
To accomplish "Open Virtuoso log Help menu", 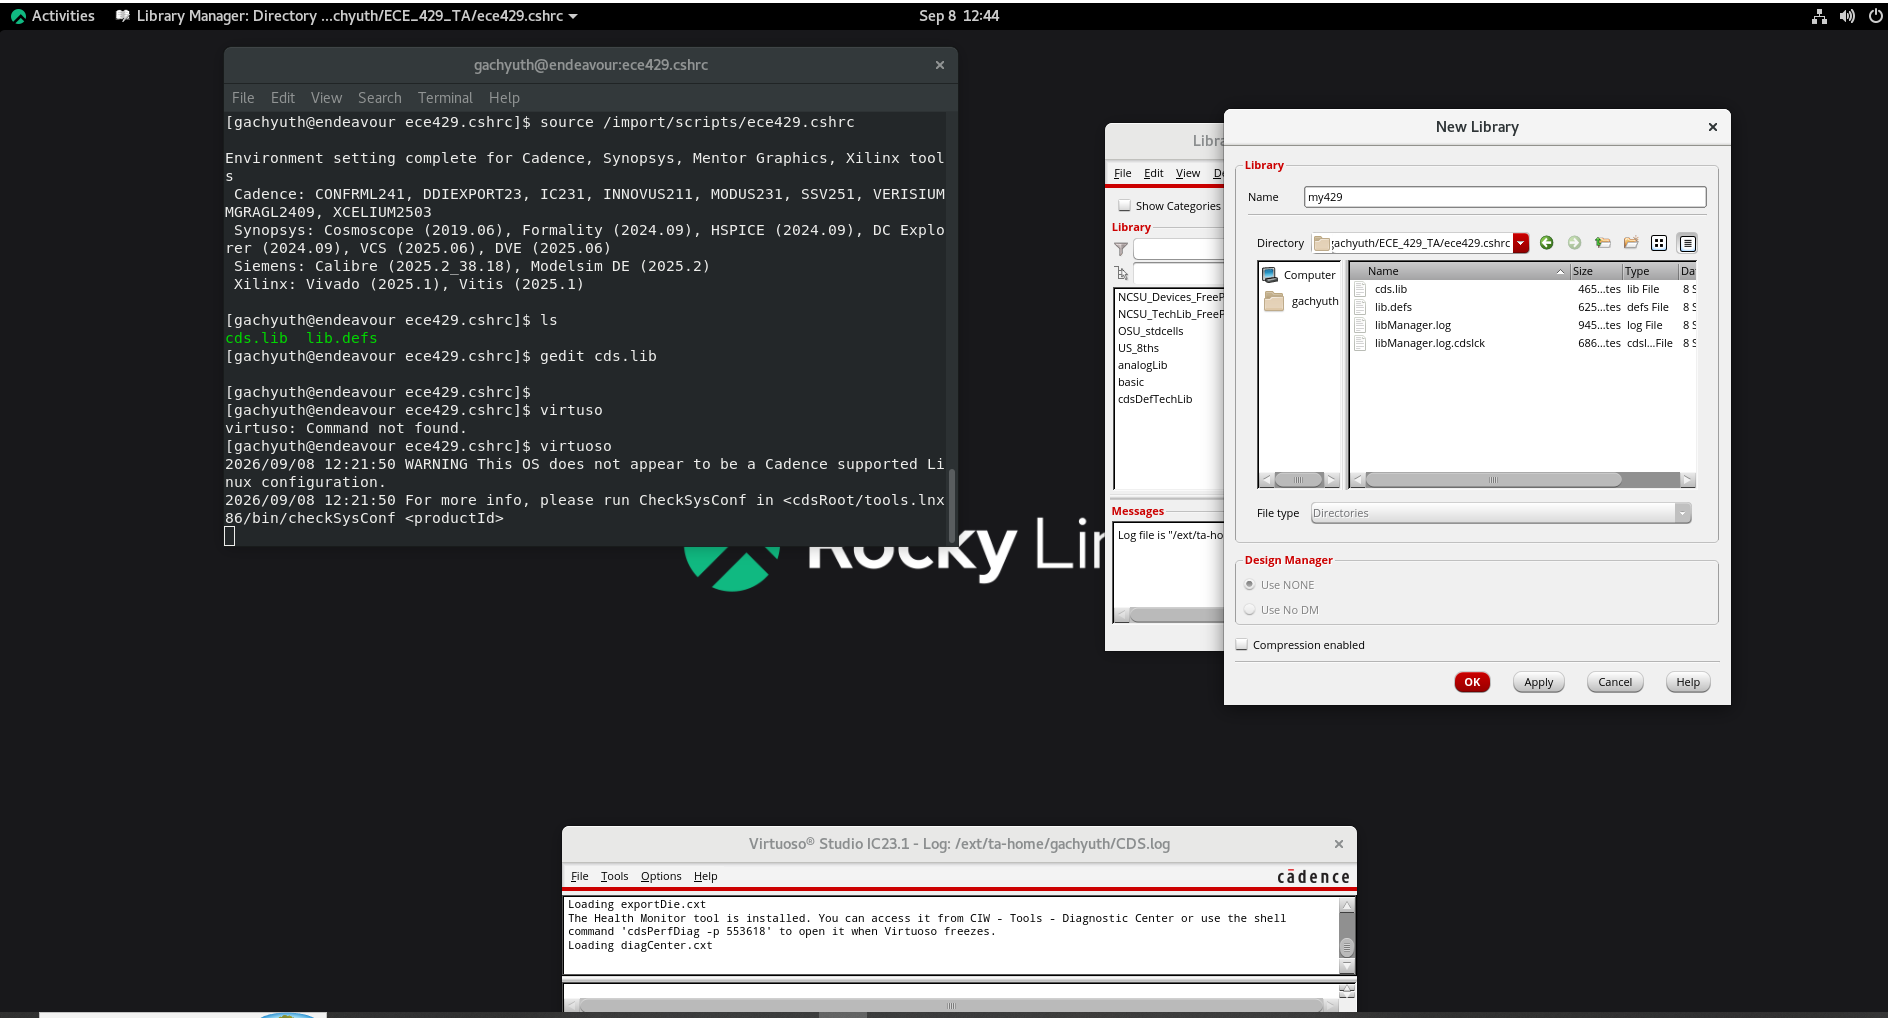I will click(x=705, y=876).
